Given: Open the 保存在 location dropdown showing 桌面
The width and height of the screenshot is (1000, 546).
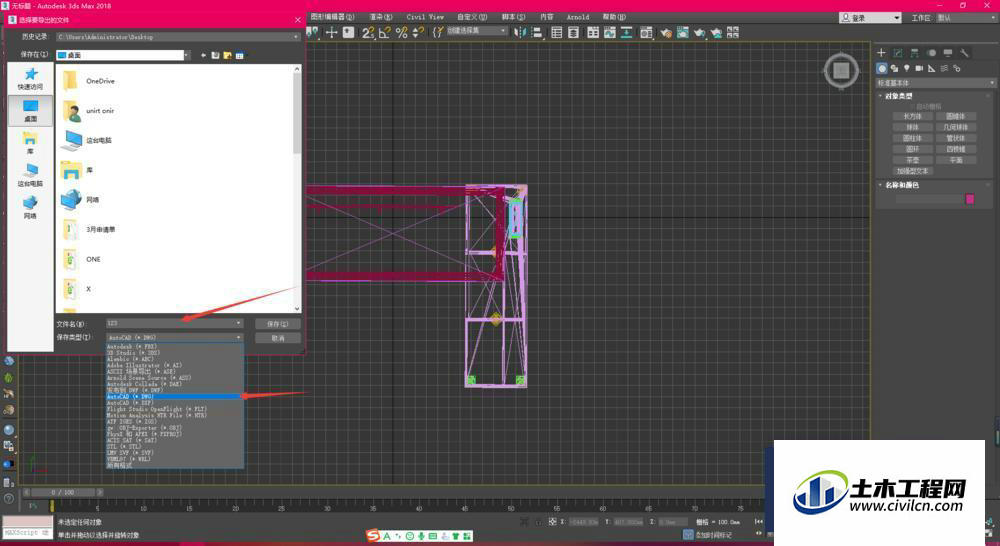Looking at the screenshot, I should [x=122, y=55].
